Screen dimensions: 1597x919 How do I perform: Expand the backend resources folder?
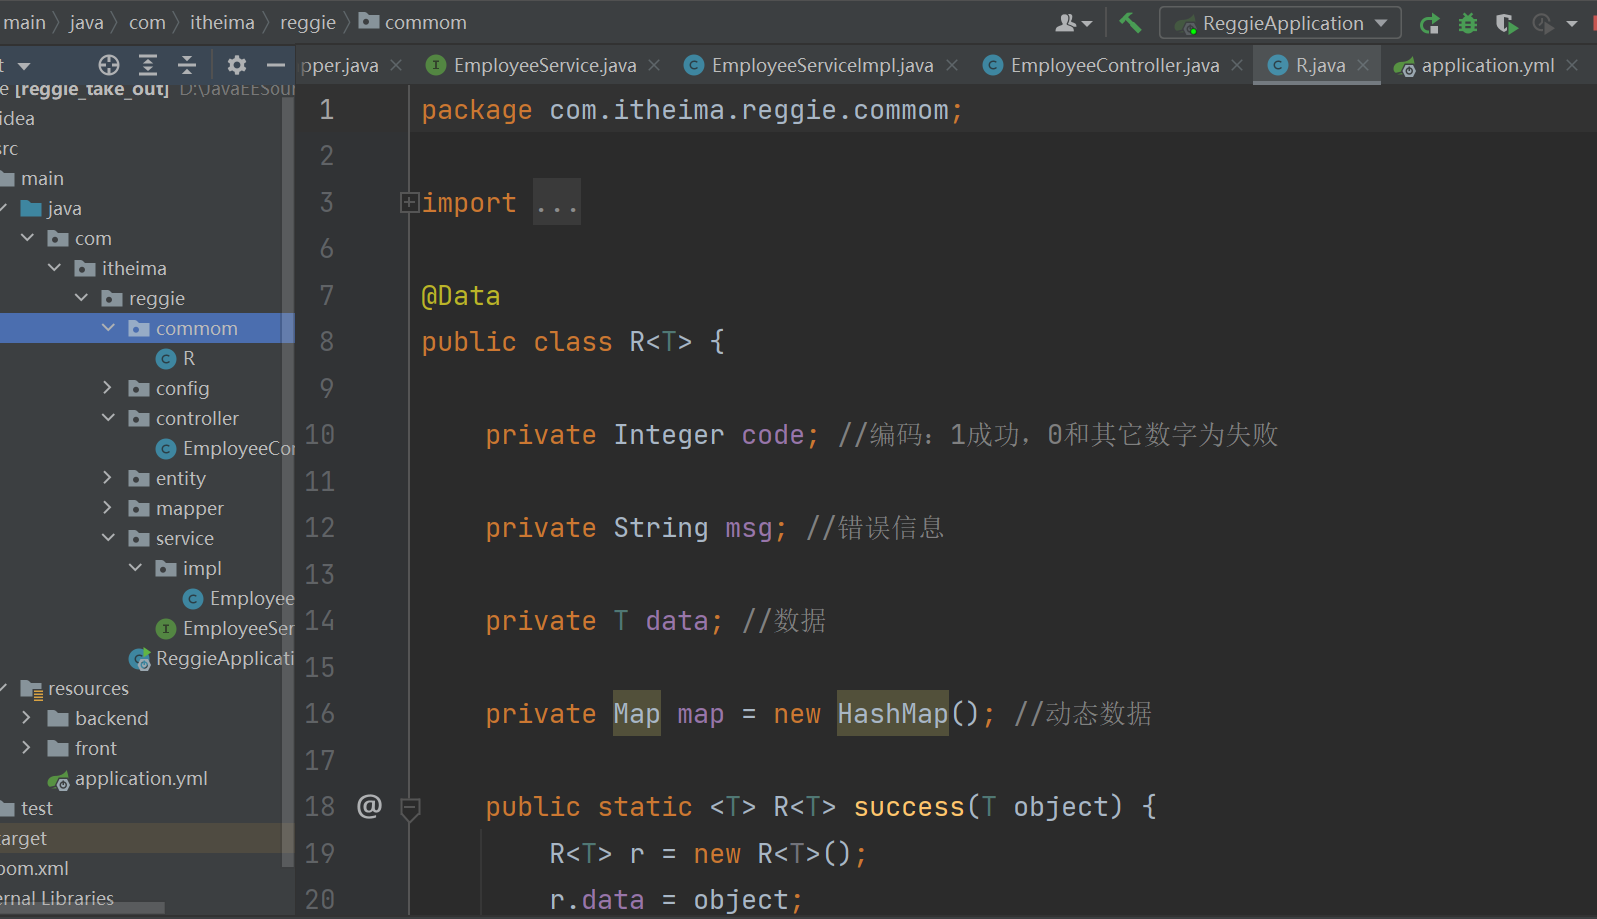(x=28, y=718)
